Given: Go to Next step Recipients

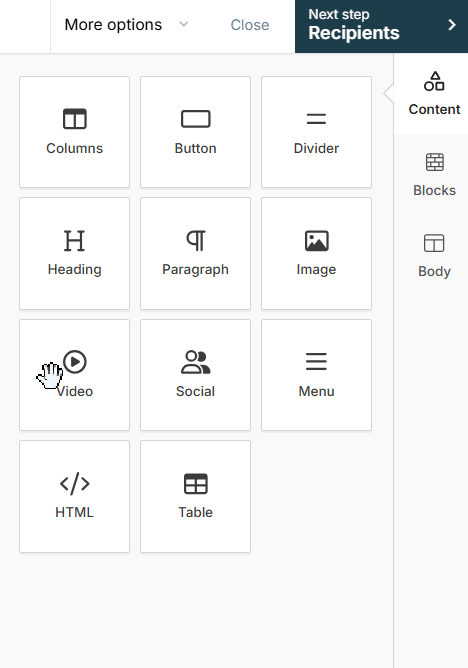Looking at the screenshot, I should 382,26.
